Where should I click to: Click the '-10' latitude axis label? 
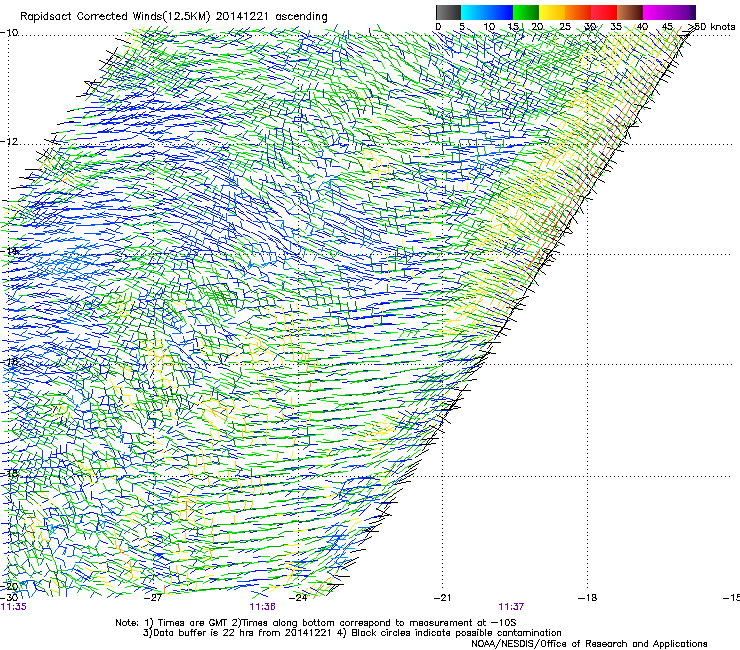tap(9, 33)
